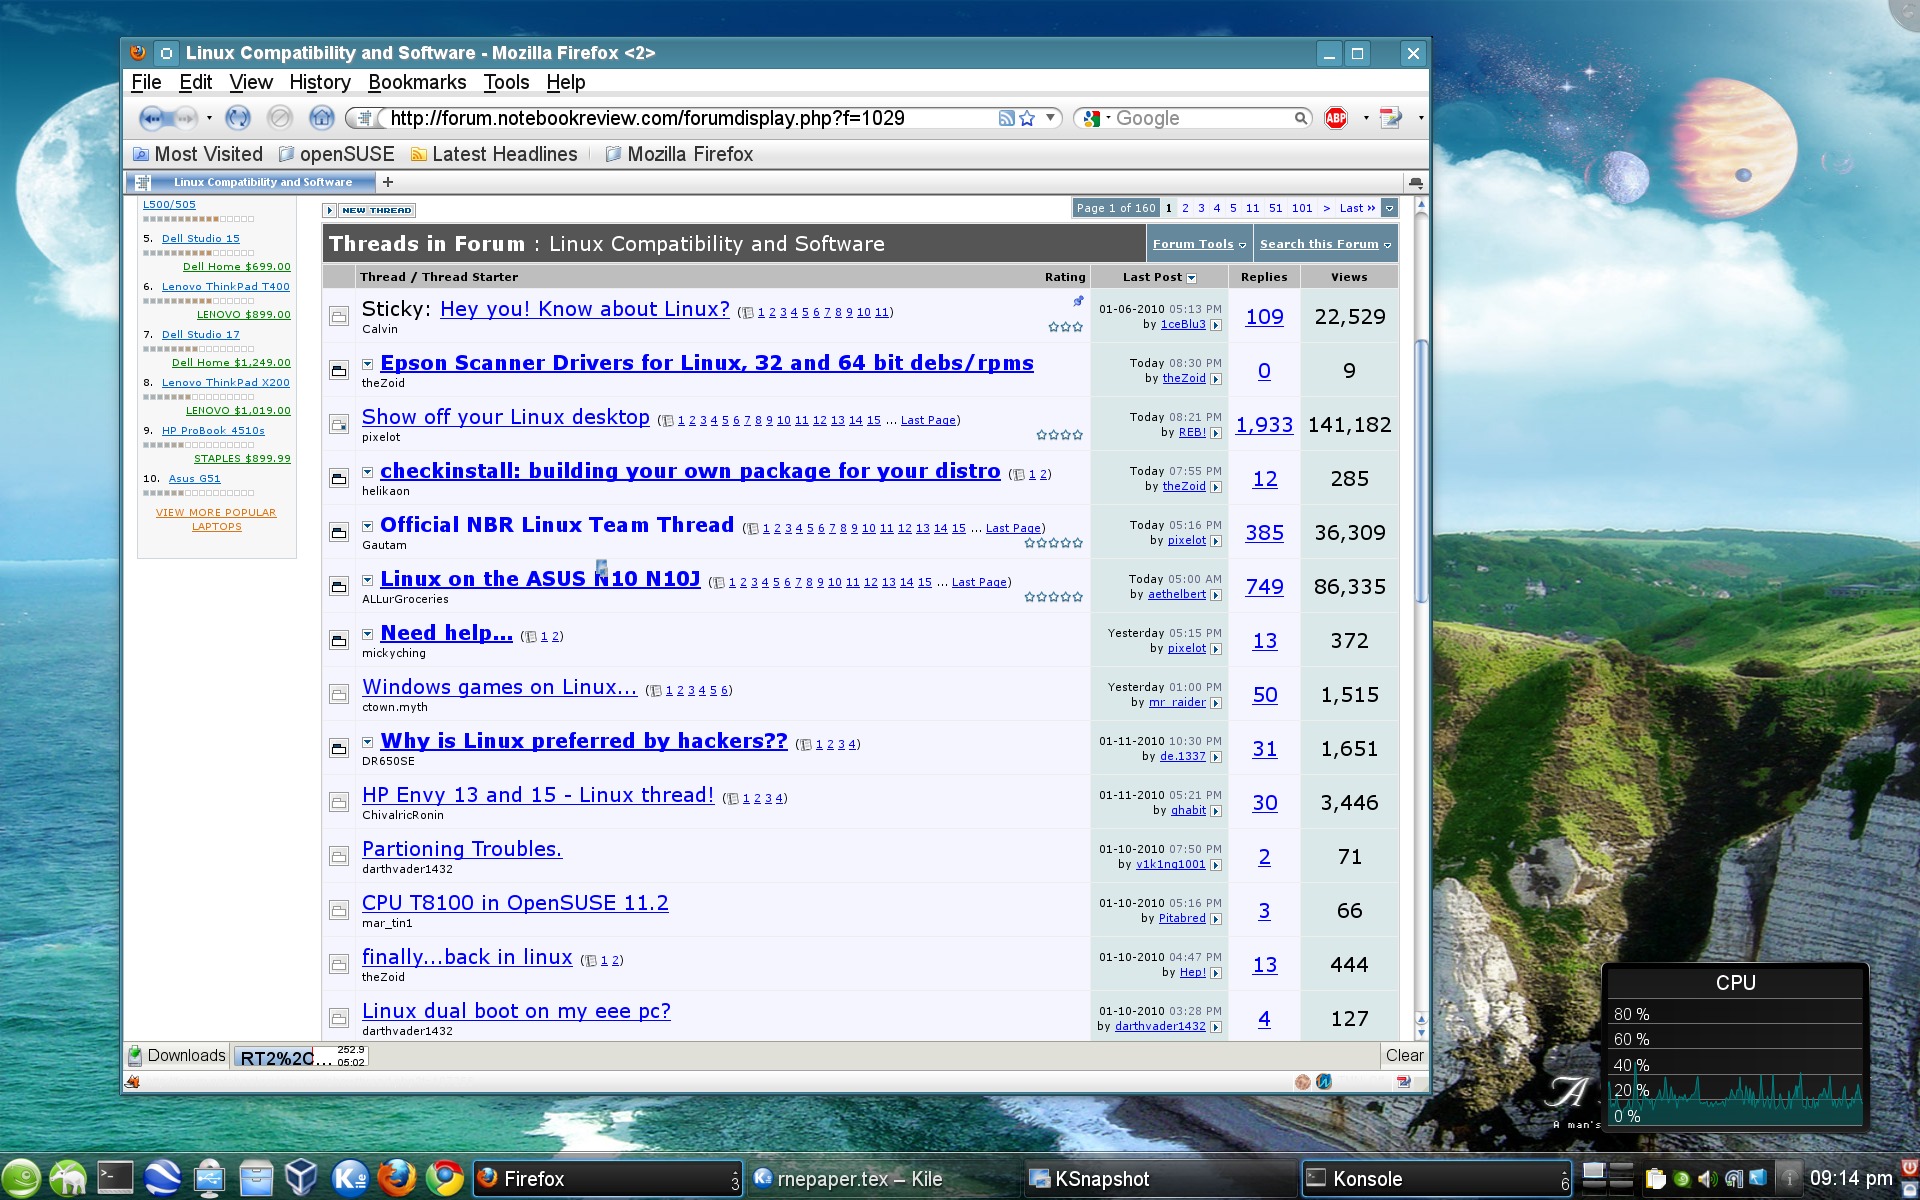Open the Forum Tools dropdown
Image resolution: width=1920 pixels, height=1200 pixels.
click(1199, 244)
